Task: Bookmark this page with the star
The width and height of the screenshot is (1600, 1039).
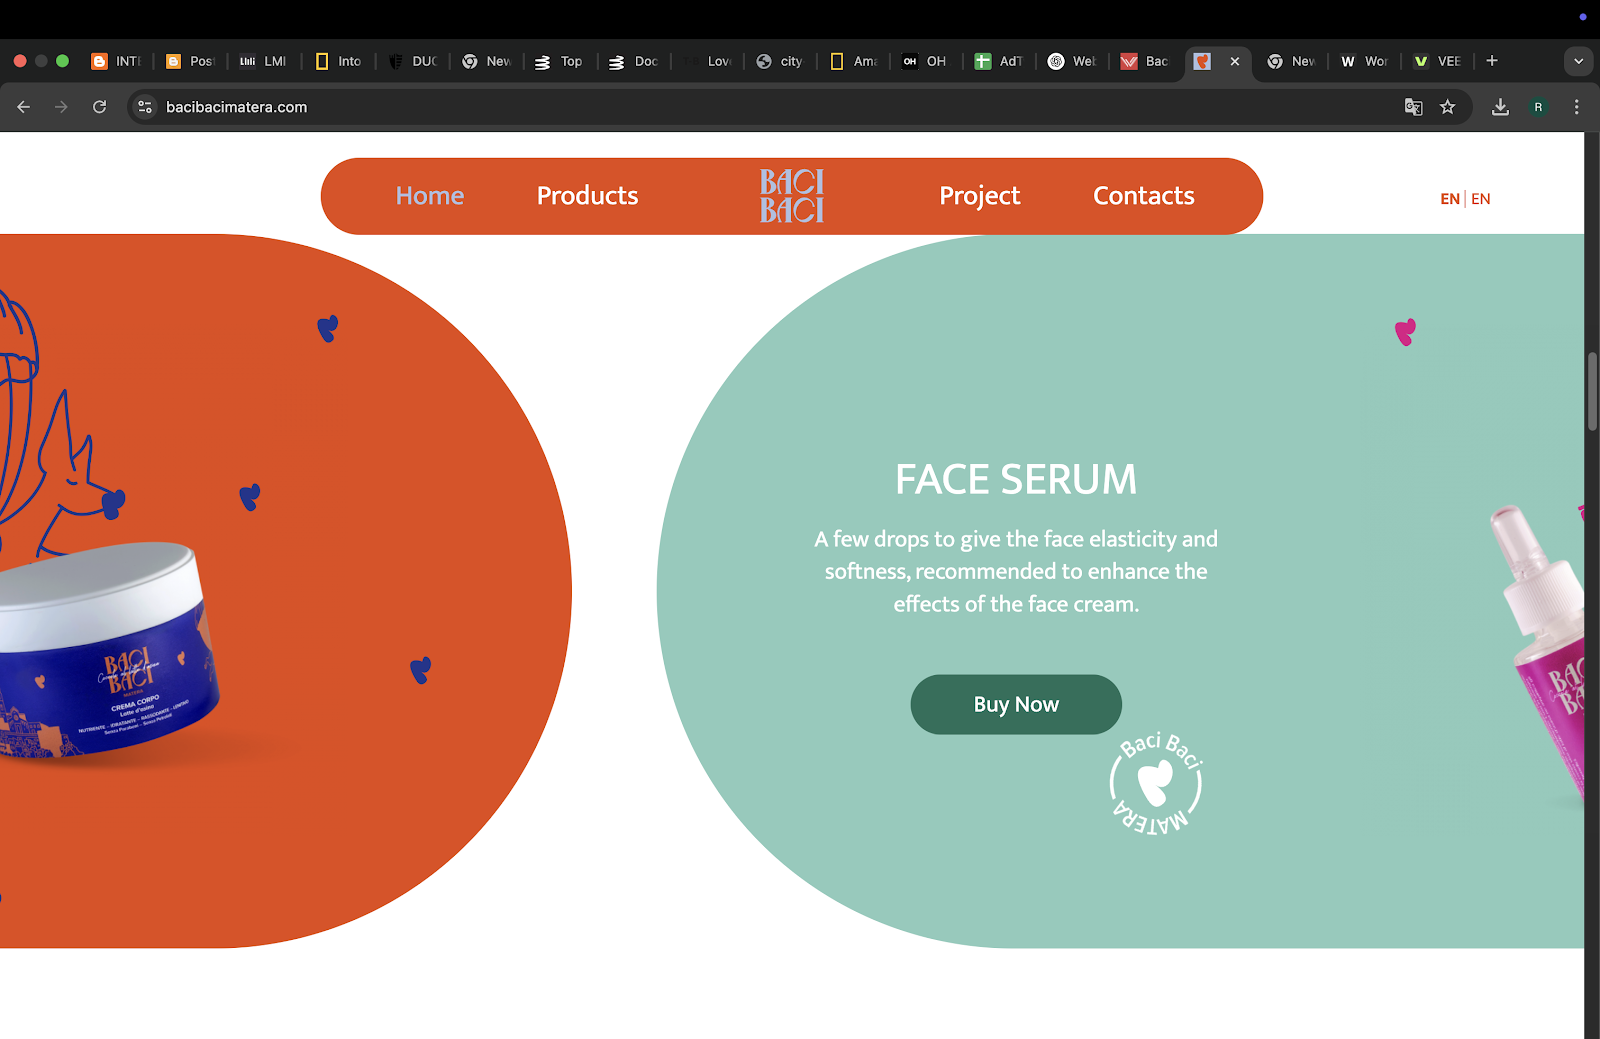Action: [1447, 107]
